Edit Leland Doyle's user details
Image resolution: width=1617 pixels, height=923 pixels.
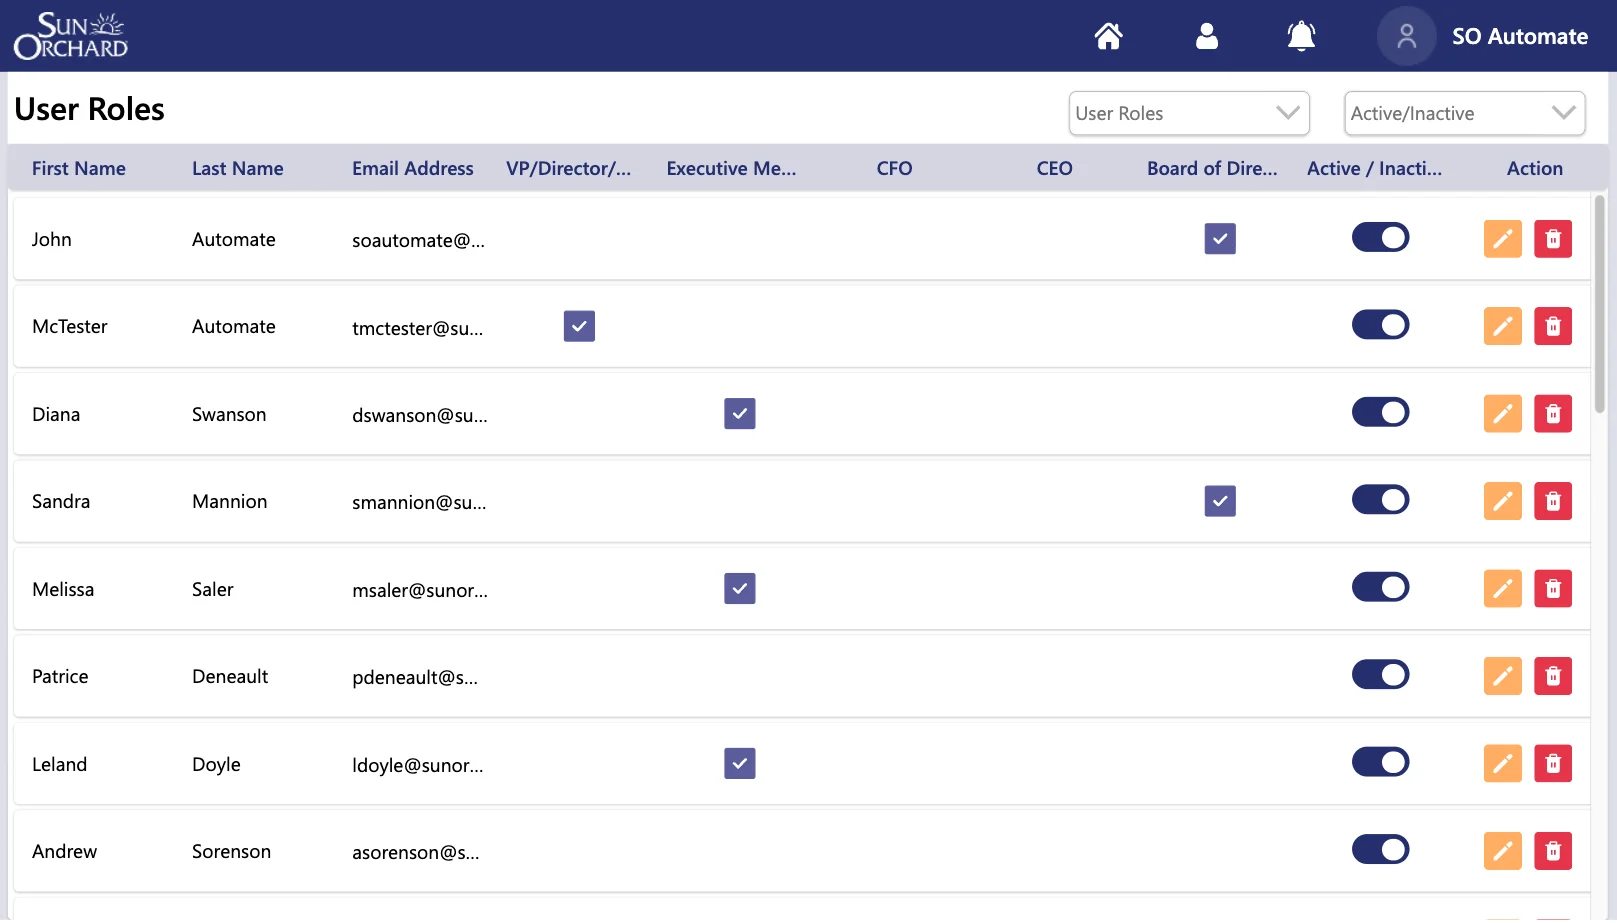pyautogui.click(x=1502, y=763)
